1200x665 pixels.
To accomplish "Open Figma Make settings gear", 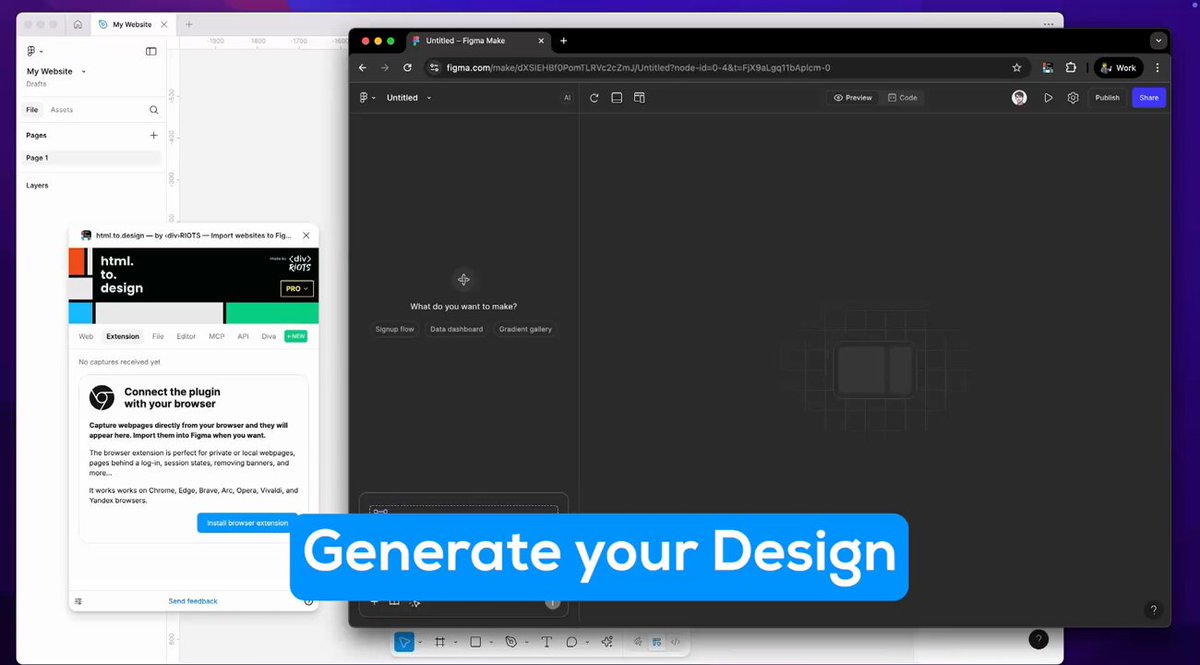I will pos(1073,98).
